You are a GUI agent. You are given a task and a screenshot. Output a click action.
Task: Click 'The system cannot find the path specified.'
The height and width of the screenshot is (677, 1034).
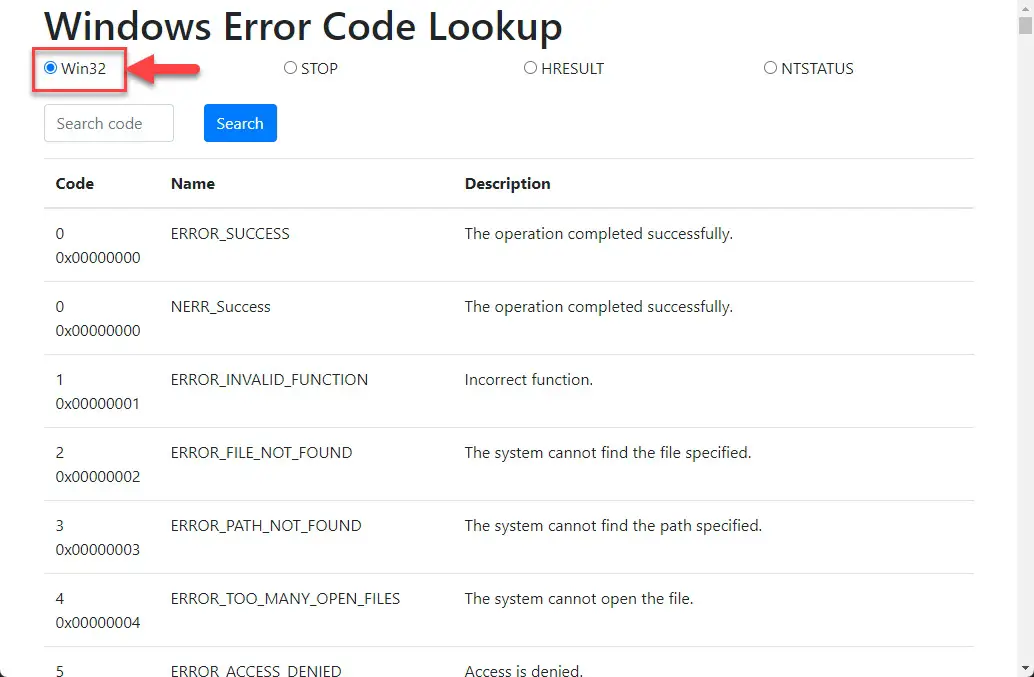pyautogui.click(x=613, y=526)
